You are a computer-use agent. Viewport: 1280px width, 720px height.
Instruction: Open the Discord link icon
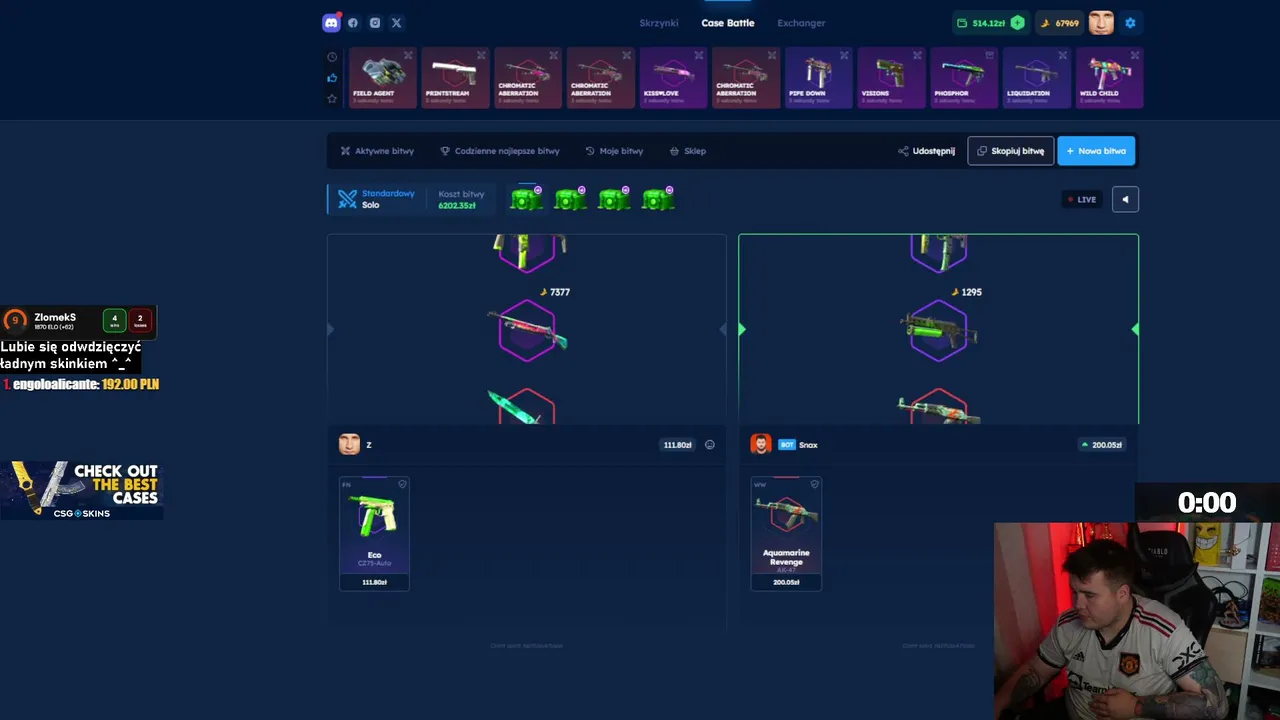(x=331, y=23)
